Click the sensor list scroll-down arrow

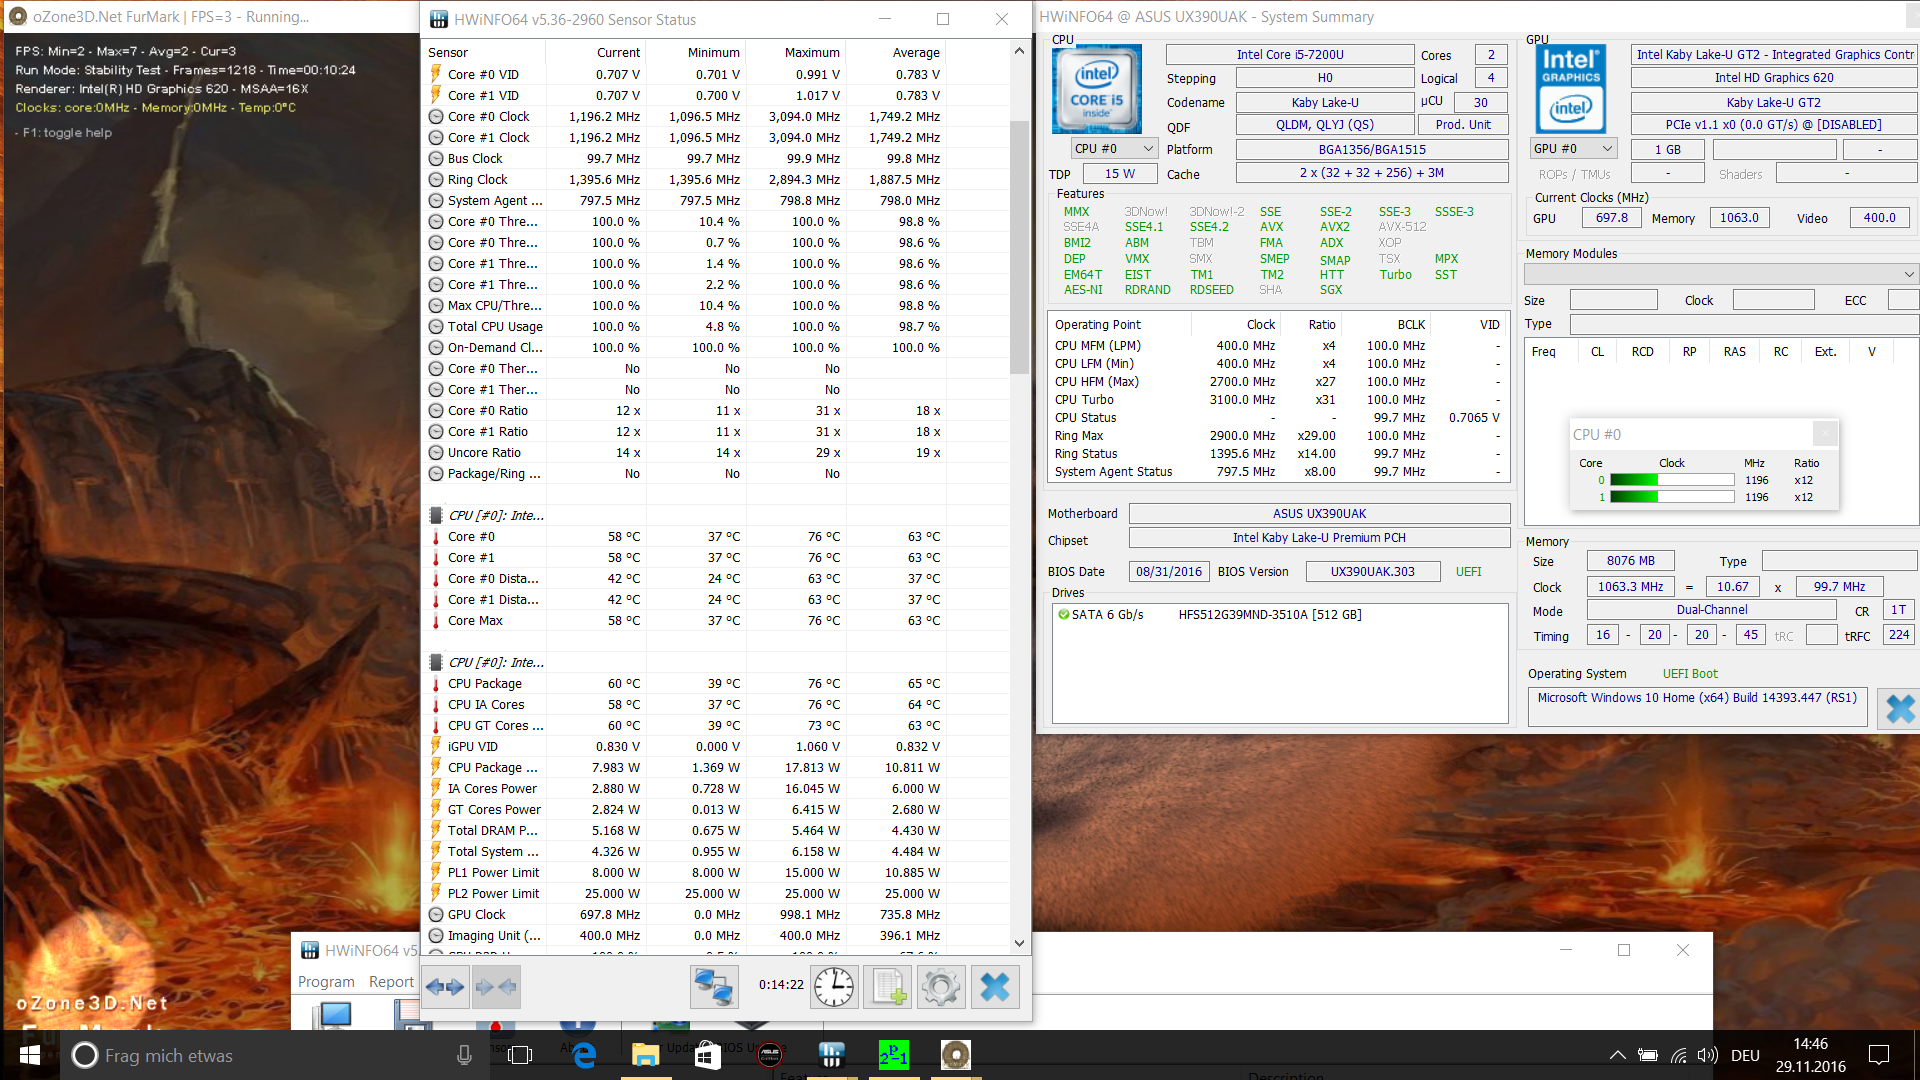pyautogui.click(x=1019, y=943)
